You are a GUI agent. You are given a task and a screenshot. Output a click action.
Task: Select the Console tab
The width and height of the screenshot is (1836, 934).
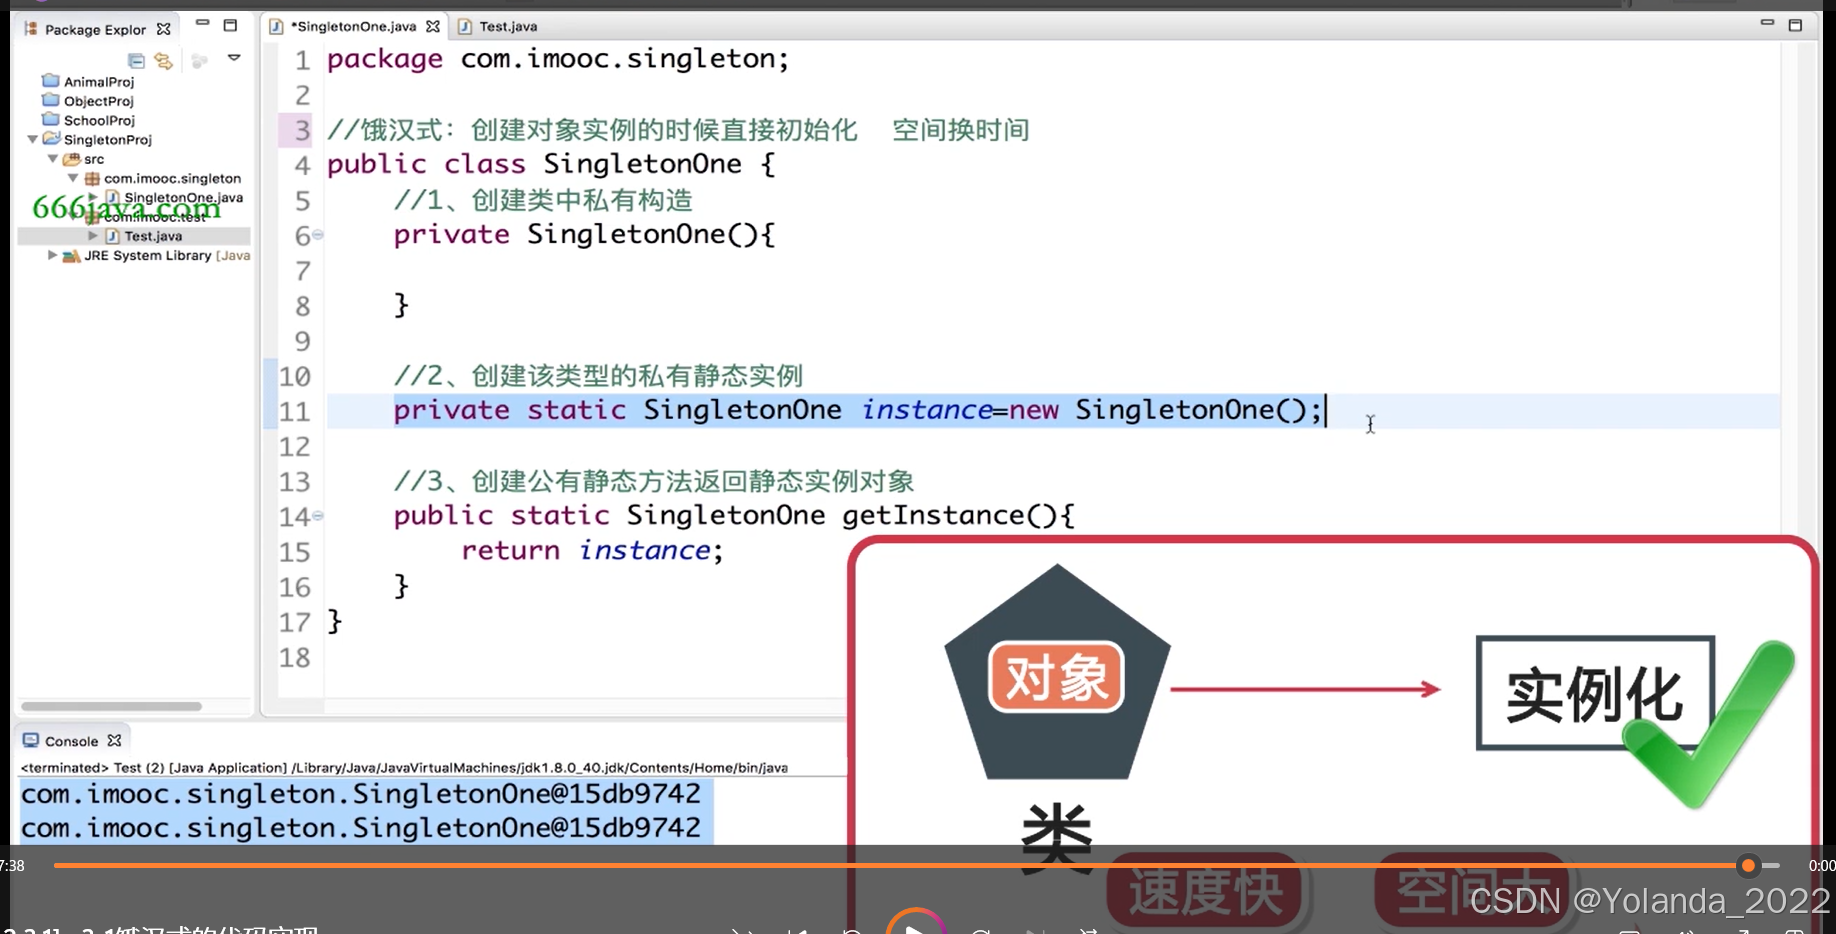click(71, 741)
